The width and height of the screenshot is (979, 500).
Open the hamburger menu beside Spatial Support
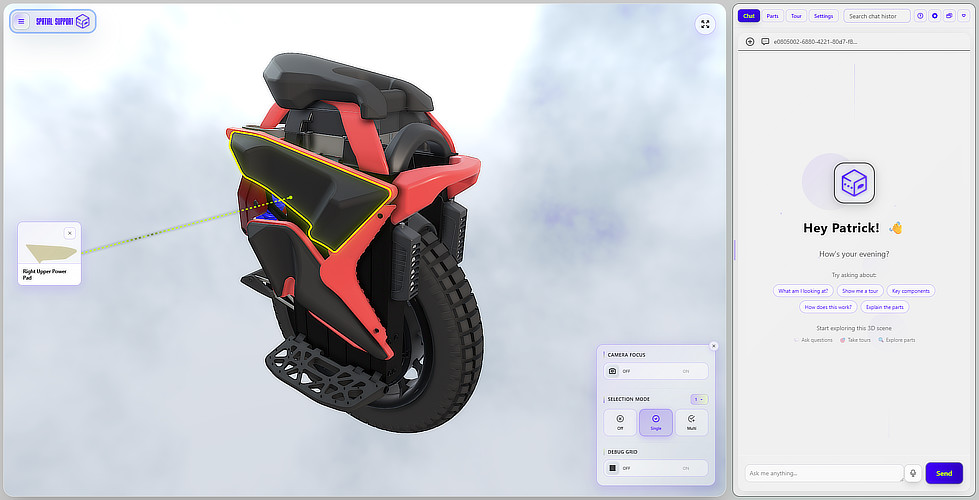click(21, 21)
